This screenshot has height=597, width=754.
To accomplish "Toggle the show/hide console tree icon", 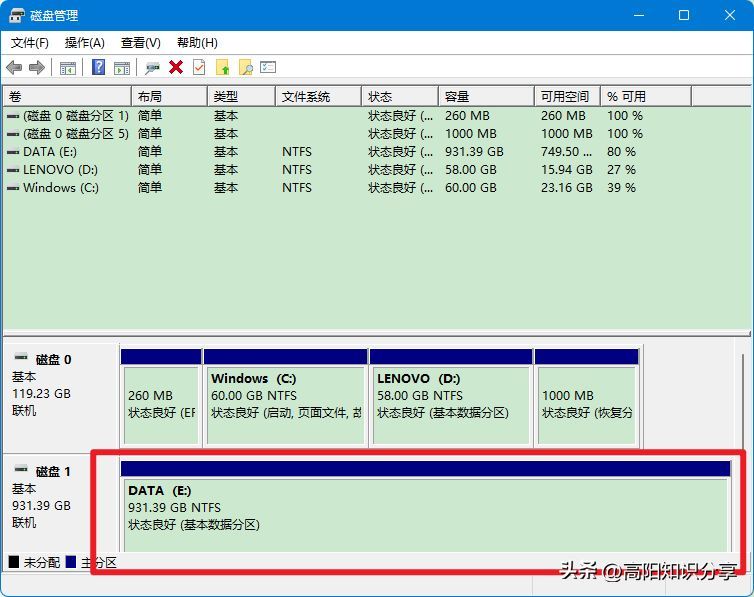I will click(x=68, y=68).
